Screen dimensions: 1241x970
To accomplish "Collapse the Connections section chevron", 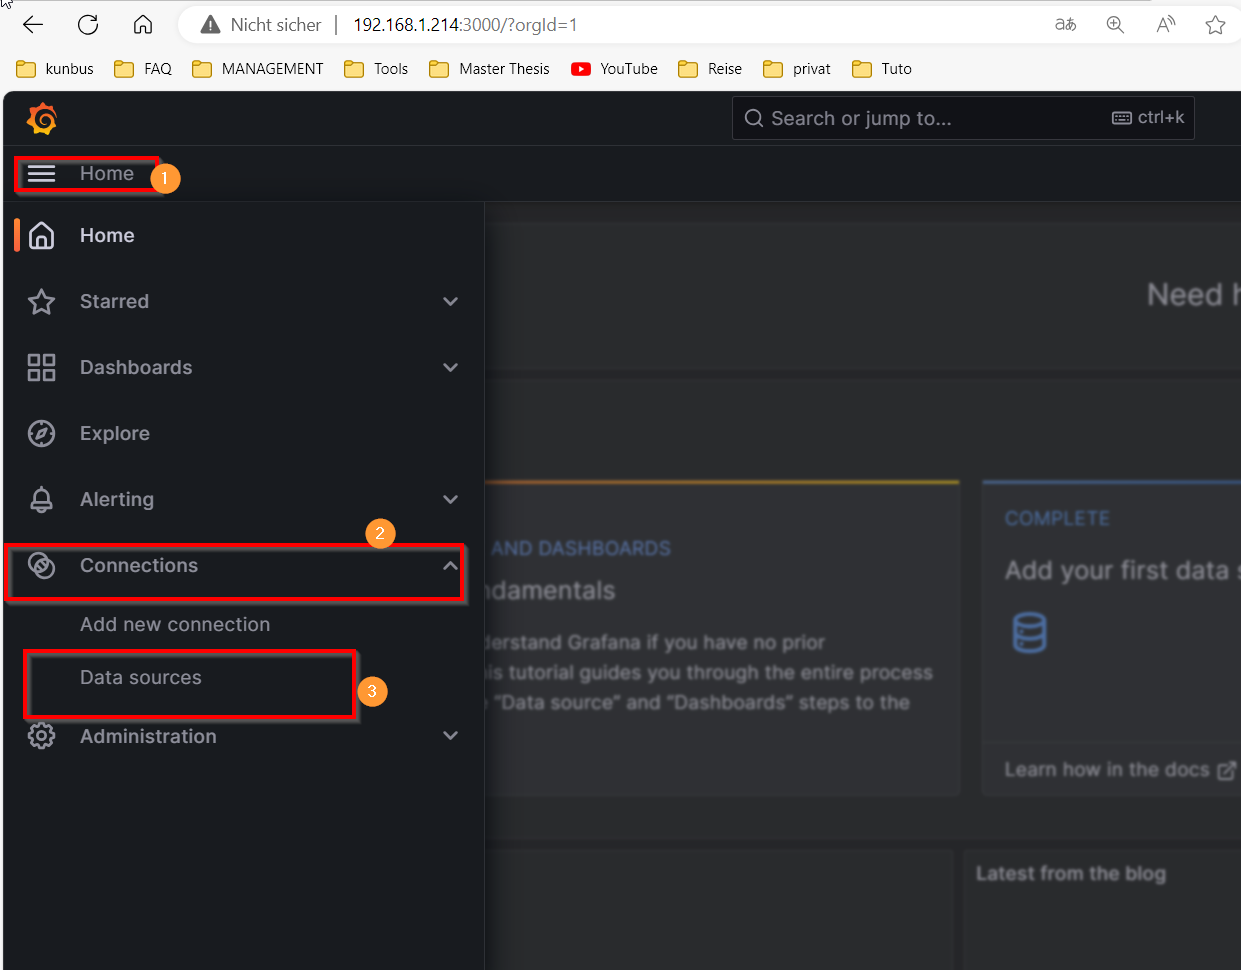I will coord(451,565).
